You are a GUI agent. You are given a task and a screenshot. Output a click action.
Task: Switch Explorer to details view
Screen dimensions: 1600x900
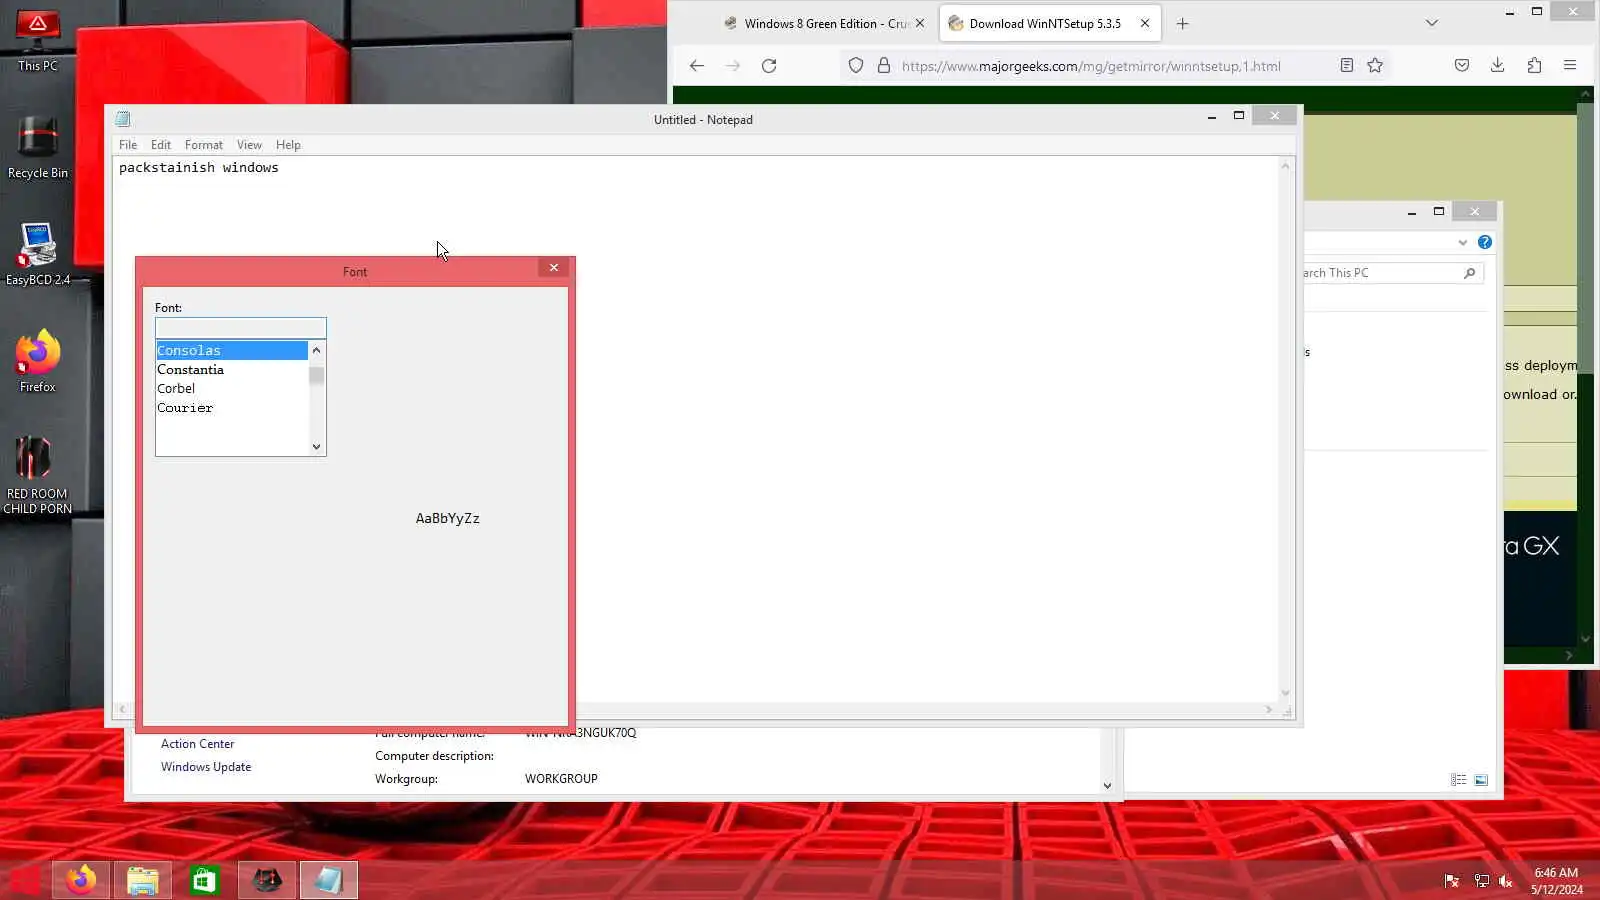click(1459, 780)
